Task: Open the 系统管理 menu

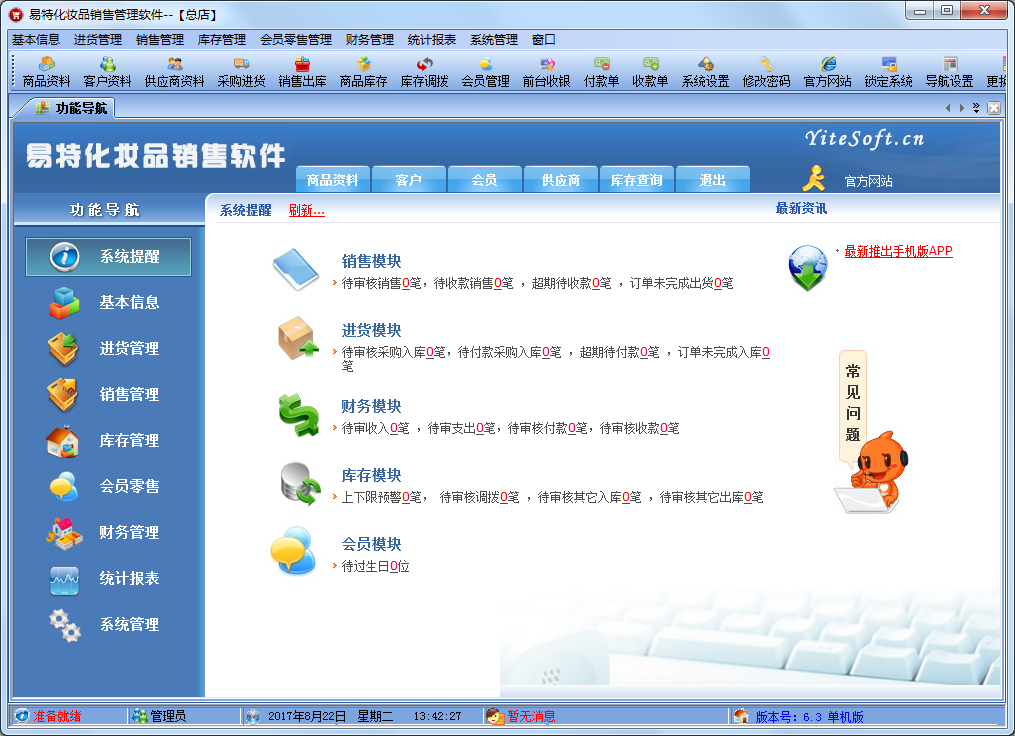Action: [x=494, y=39]
